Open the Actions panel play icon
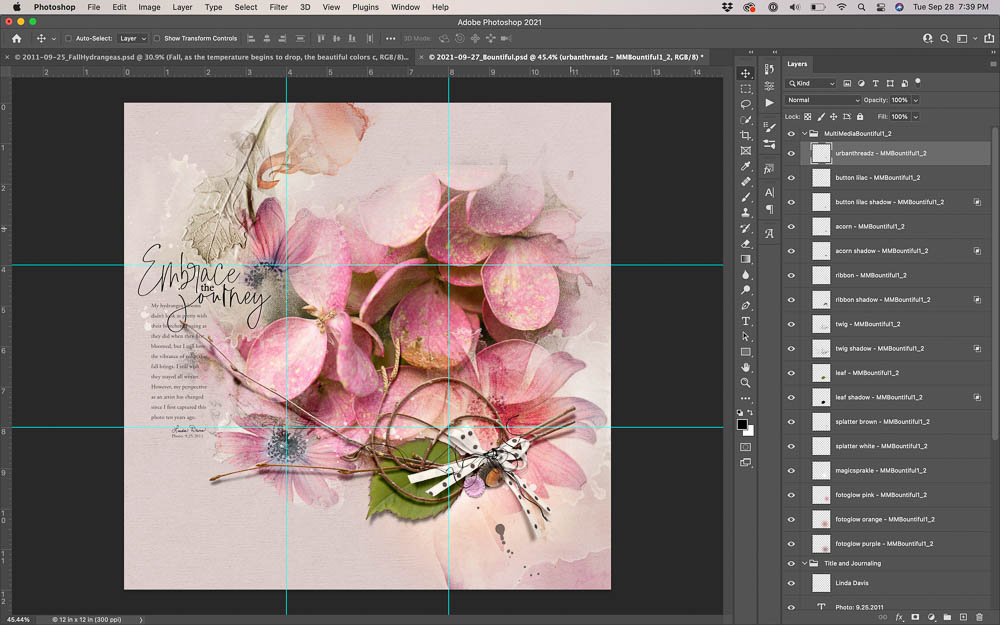The height and width of the screenshot is (625, 1000). (769, 103)
